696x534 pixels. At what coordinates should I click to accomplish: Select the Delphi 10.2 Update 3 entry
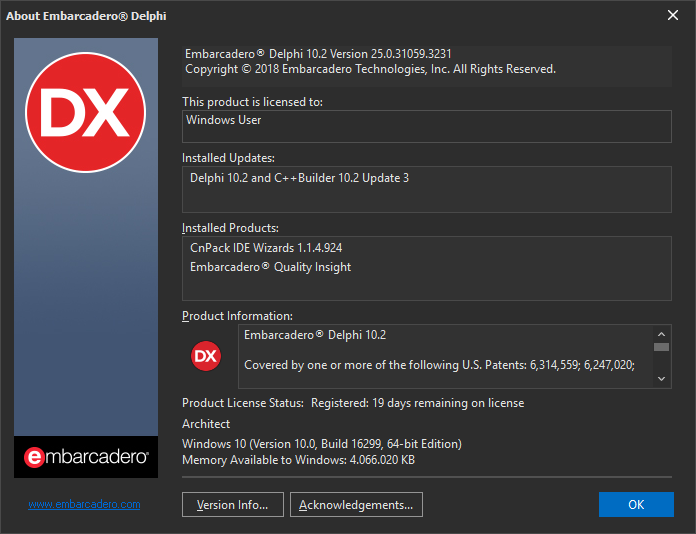[299, 178]
